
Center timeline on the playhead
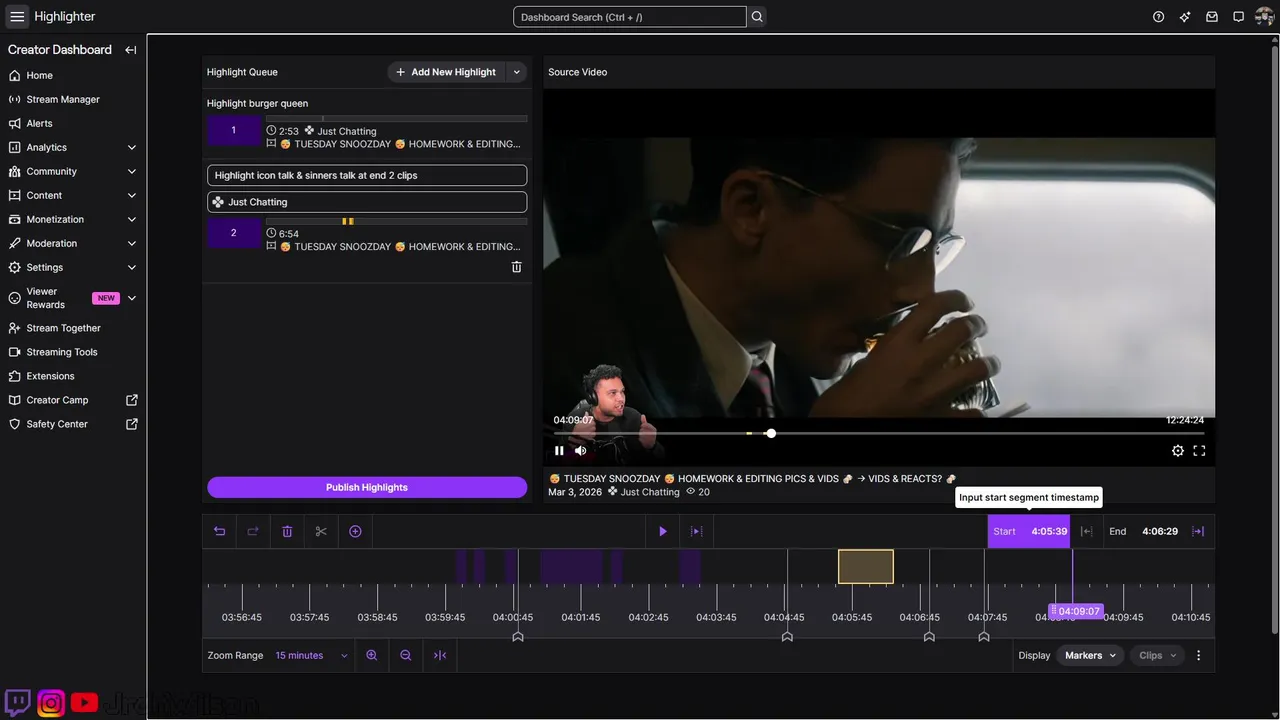click(x=440, y=656)
